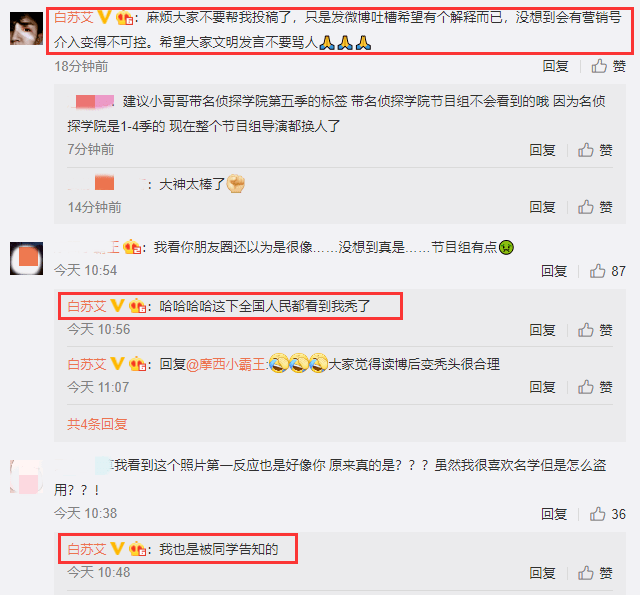Open 白苏艾's profile in the 10:48 reply

click(x=87, y=549)
